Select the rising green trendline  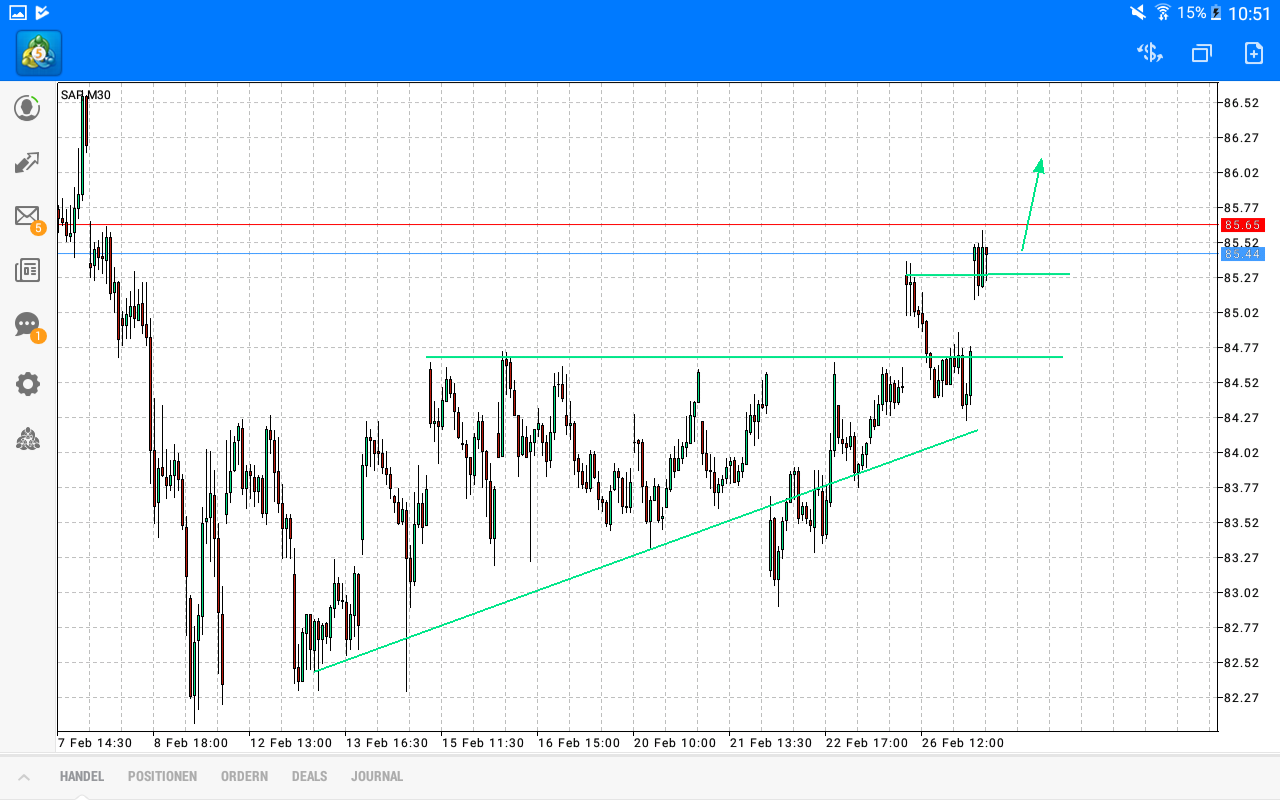pyautogui.click(x=646, y=551)
